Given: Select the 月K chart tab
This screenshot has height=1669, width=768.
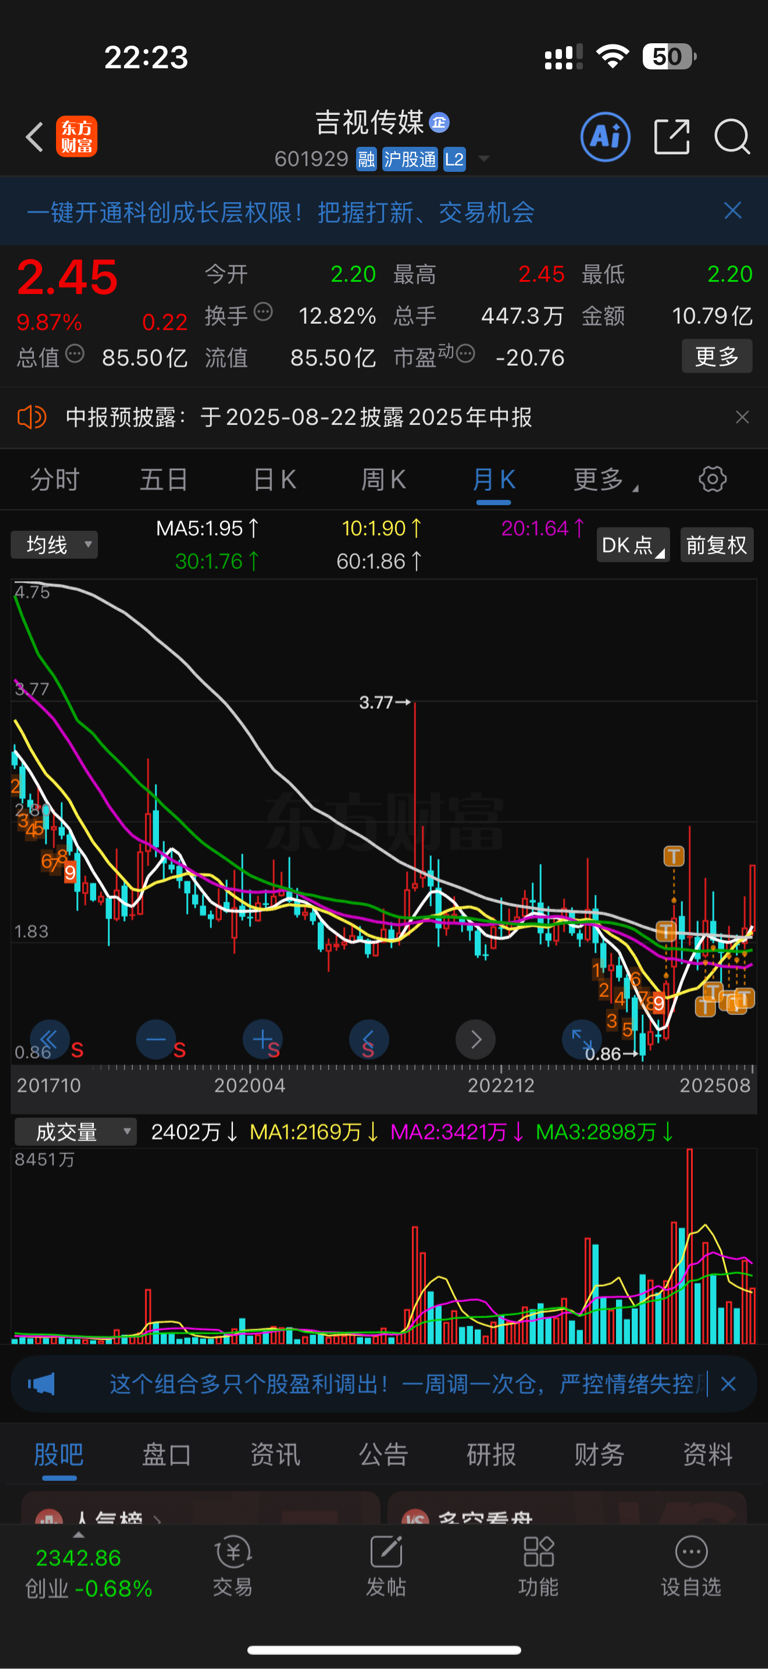Looking at the screenshot, I should click(x=493, y=480).
